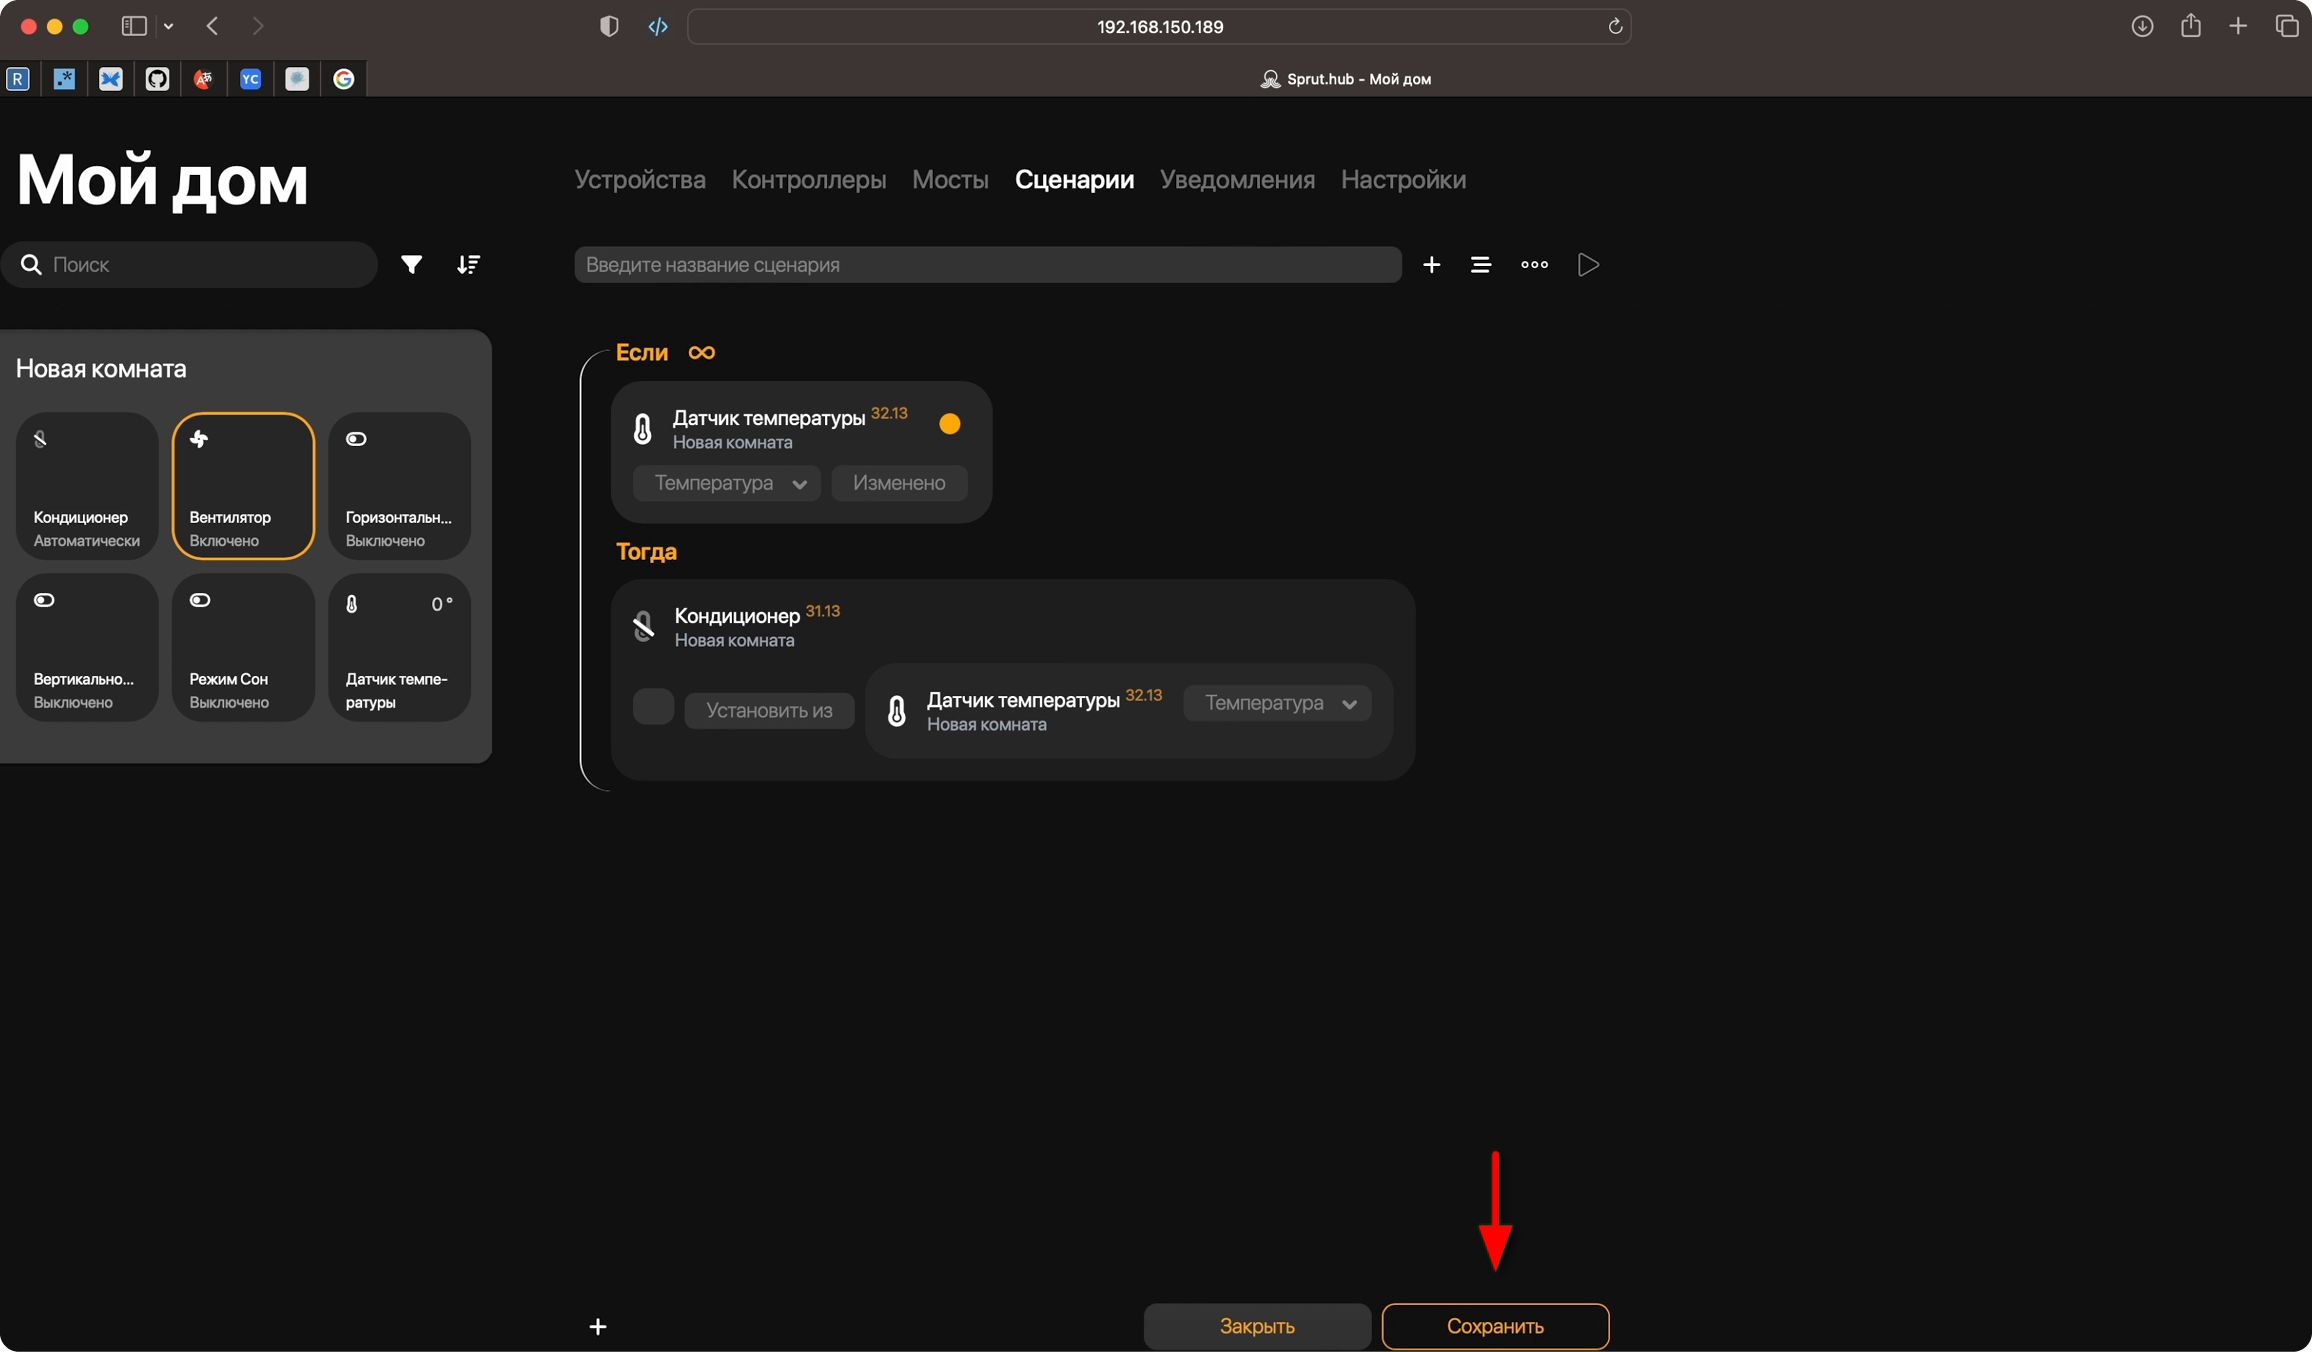Select the Сценарии tab
The height and width of the screenshot is (1352, 2312).
[x=1074, y=180]
